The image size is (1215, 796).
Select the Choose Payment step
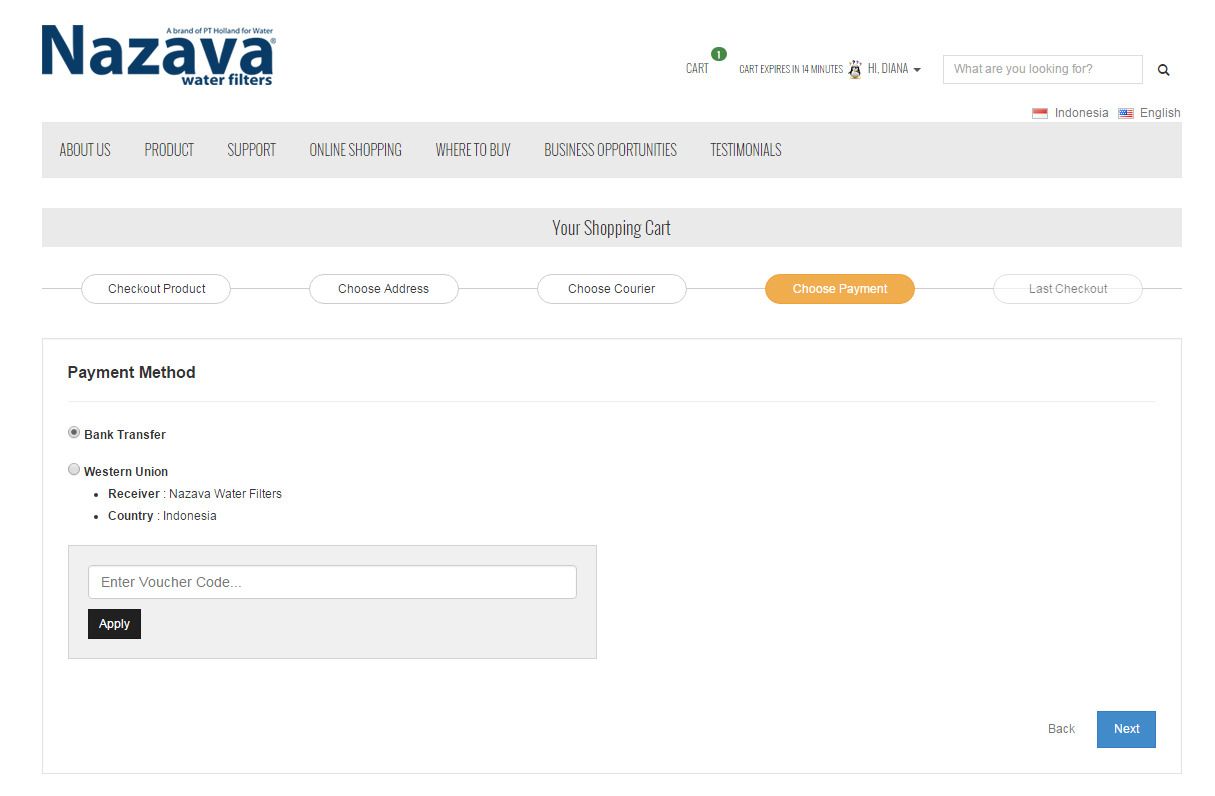[x=840, y=289]
